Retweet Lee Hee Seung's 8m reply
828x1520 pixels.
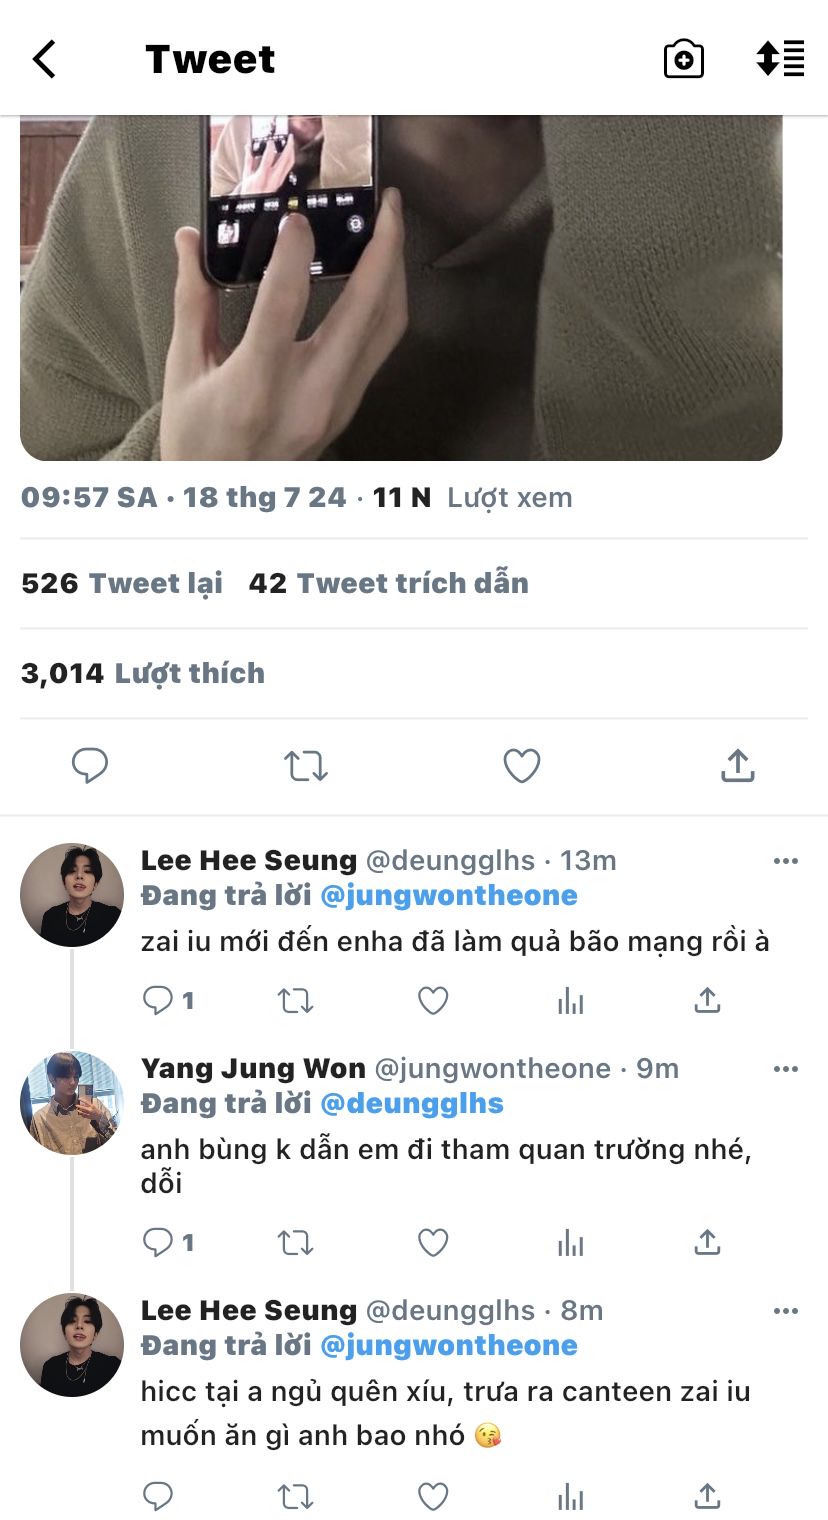(295, 1496)
